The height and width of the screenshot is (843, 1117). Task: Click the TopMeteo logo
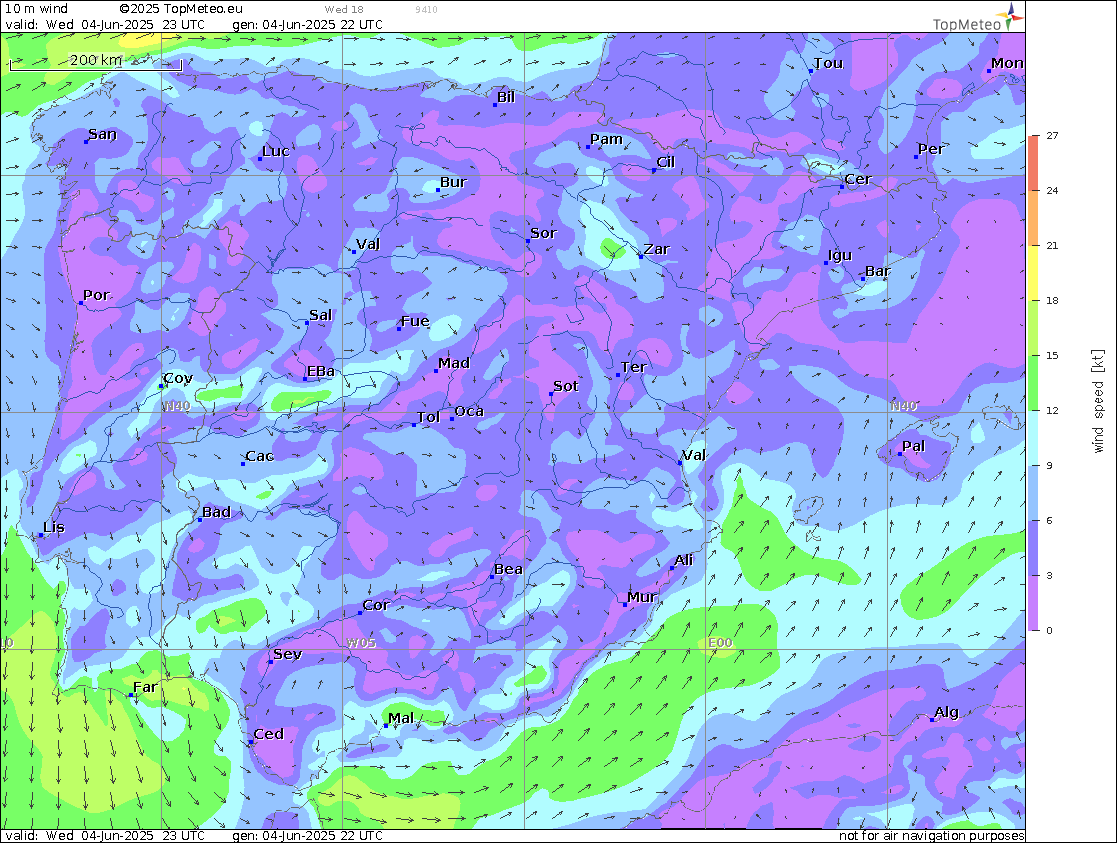[977, 18]
